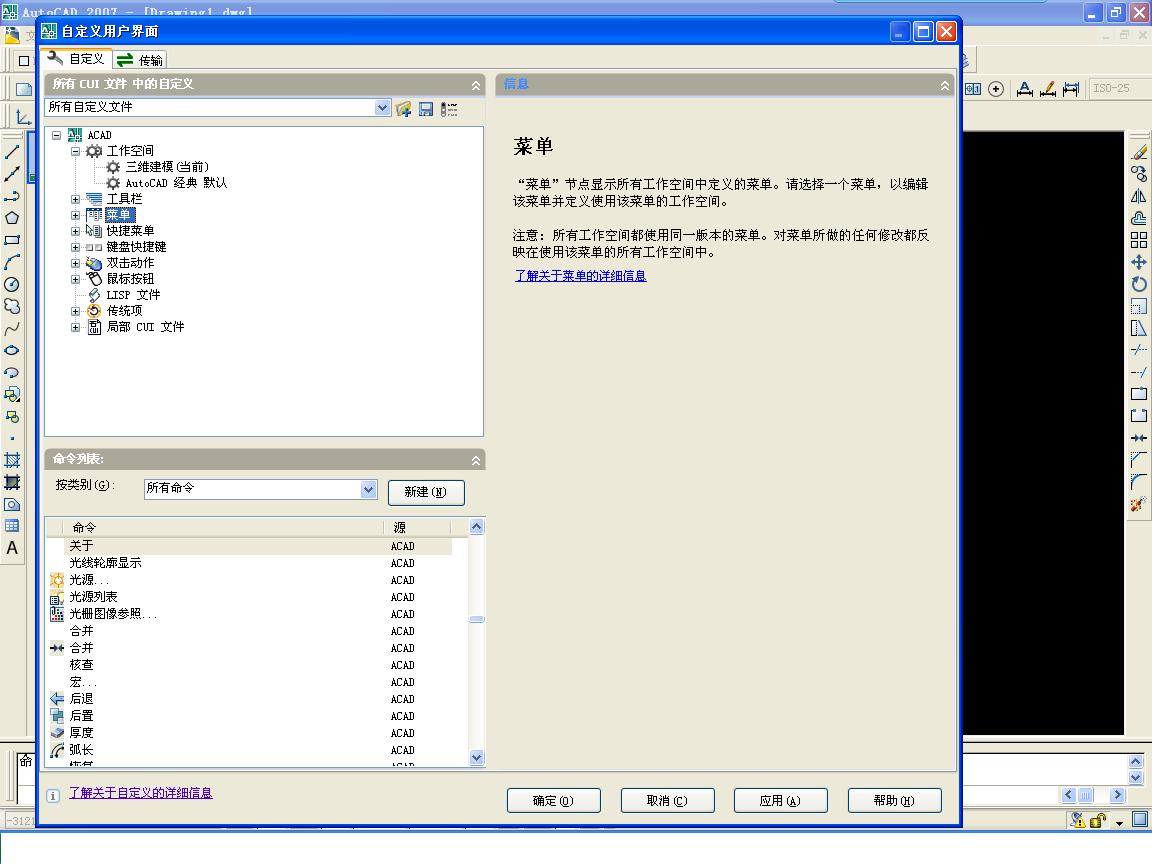Open the load partial customization file icon

click(x=403, y=109)
